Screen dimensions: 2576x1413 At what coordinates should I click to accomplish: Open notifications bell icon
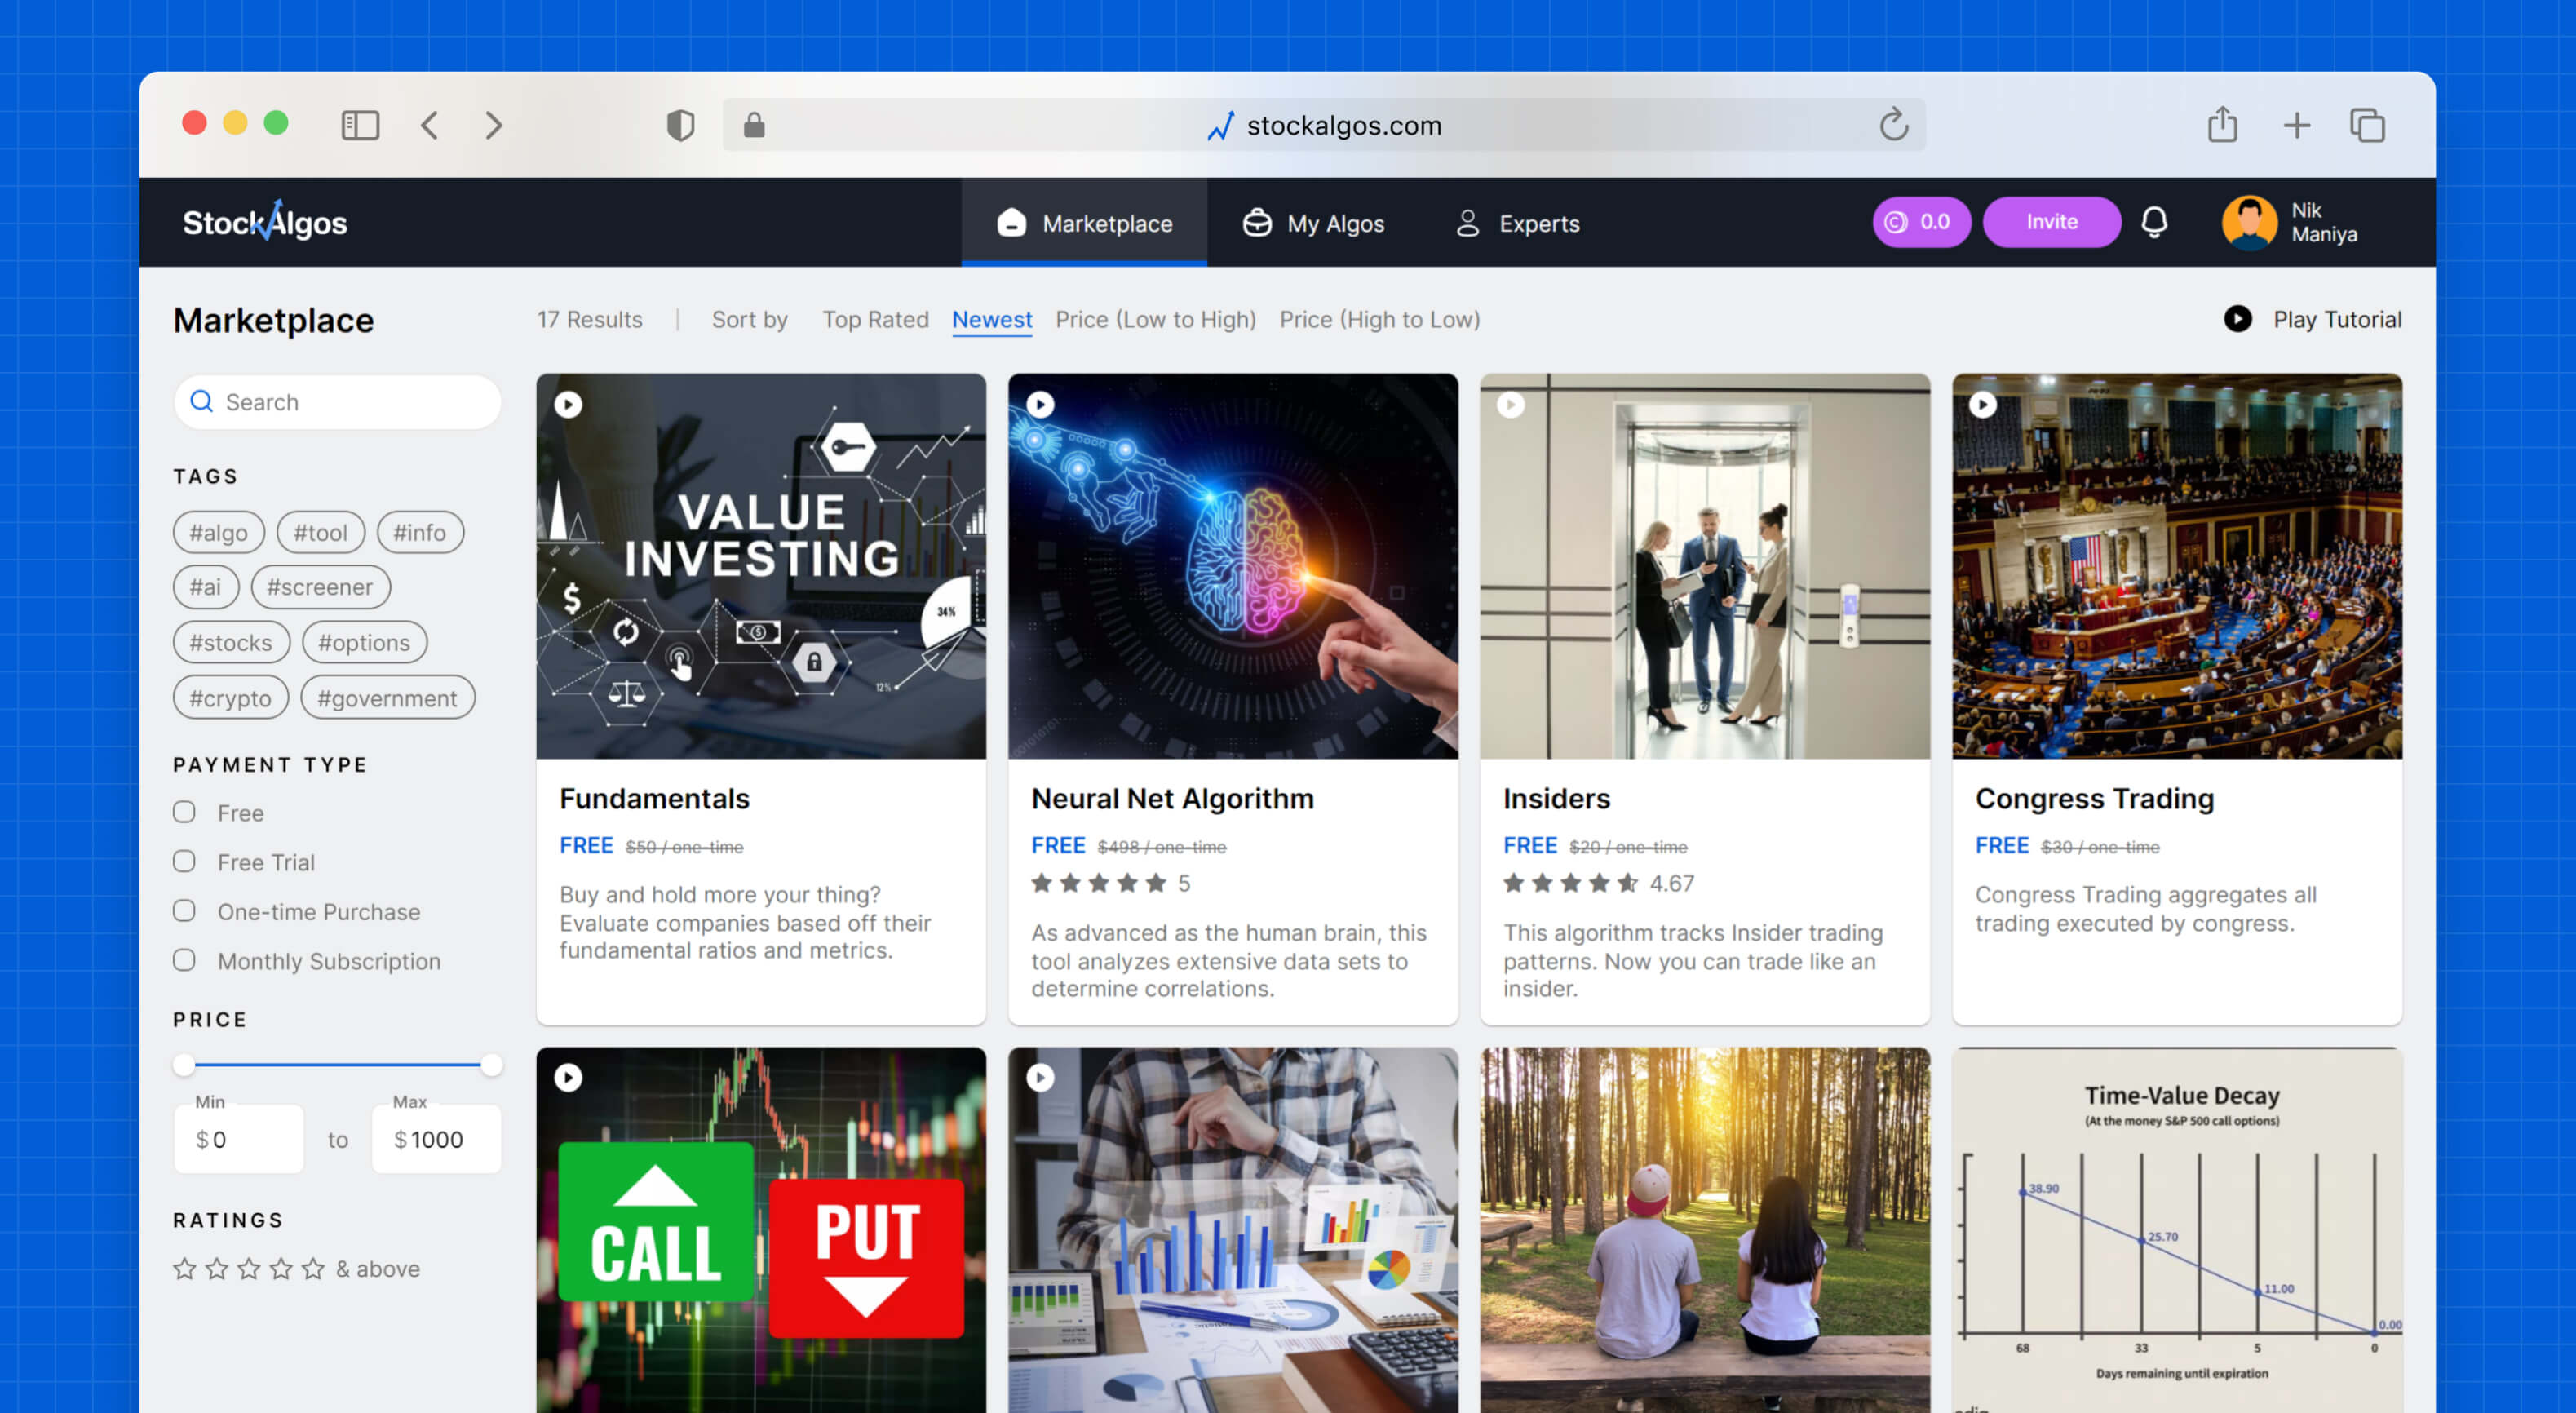tap(2154, 222)
